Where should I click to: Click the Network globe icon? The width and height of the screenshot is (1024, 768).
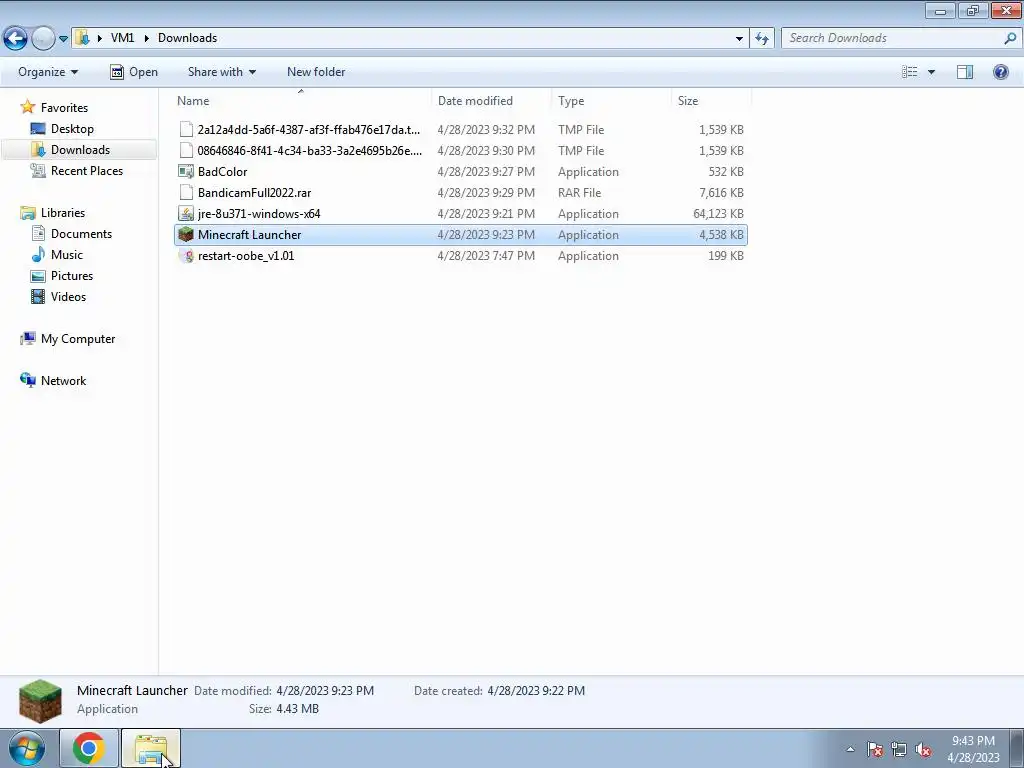[27, 380]
